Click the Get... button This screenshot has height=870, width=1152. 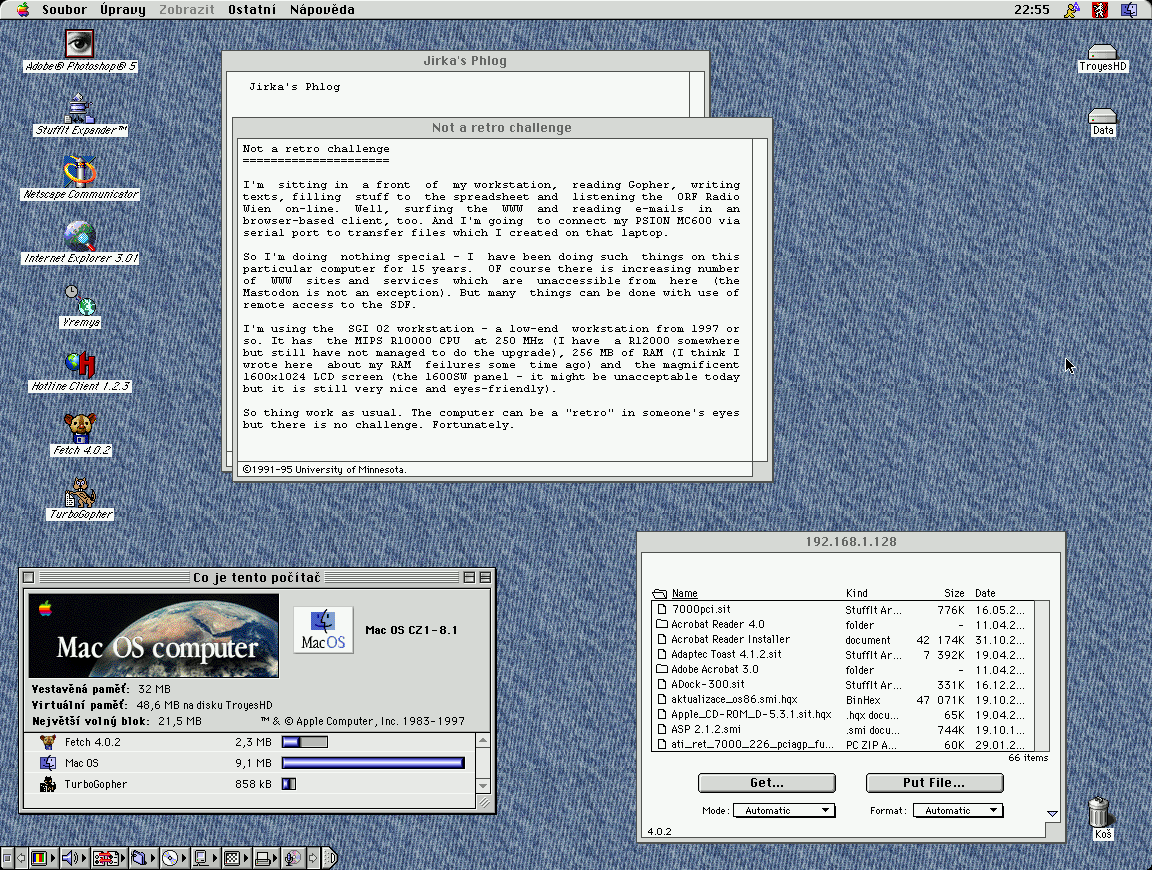766,783
